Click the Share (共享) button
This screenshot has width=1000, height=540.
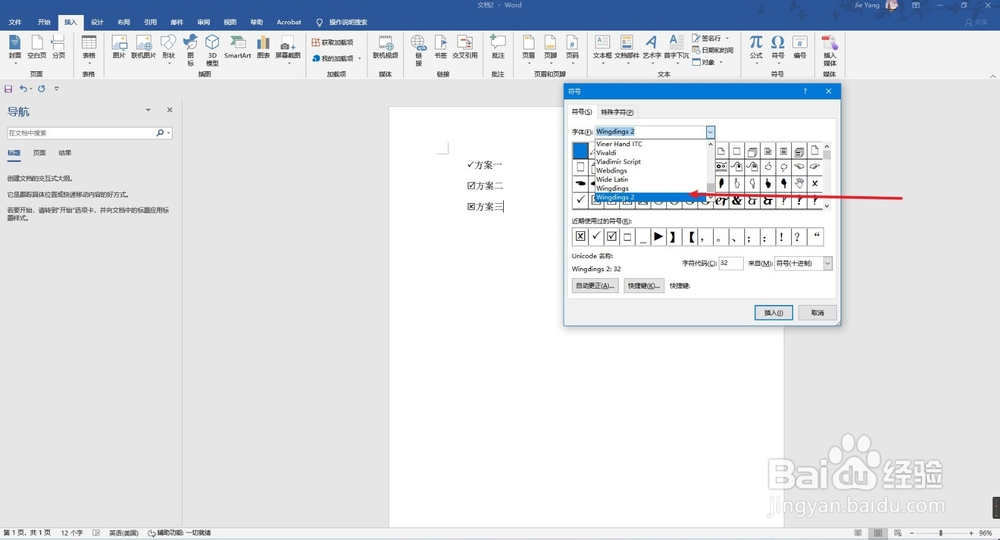point(978,22)
